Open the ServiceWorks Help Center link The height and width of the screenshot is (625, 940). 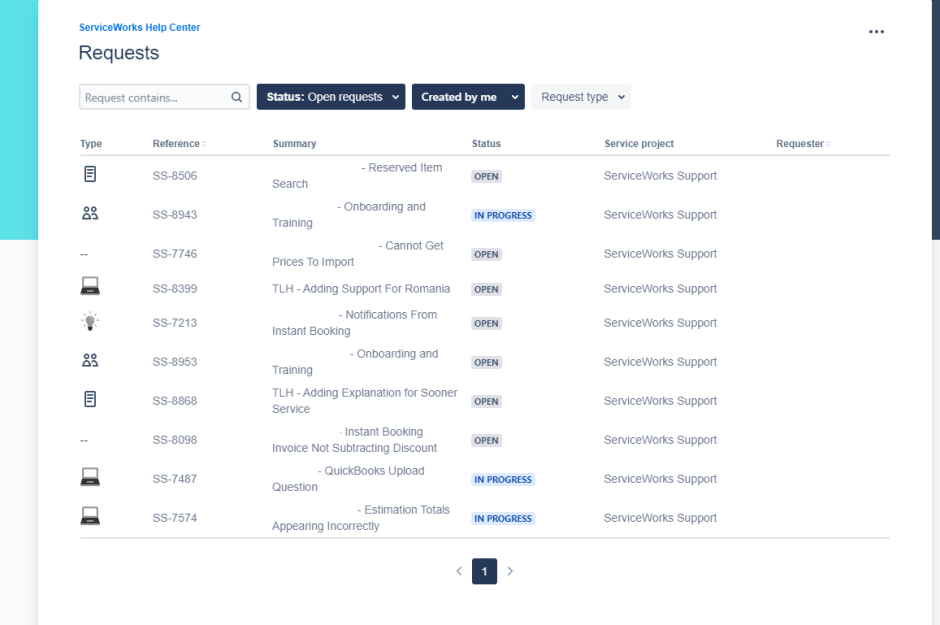(x=140, y=28)
